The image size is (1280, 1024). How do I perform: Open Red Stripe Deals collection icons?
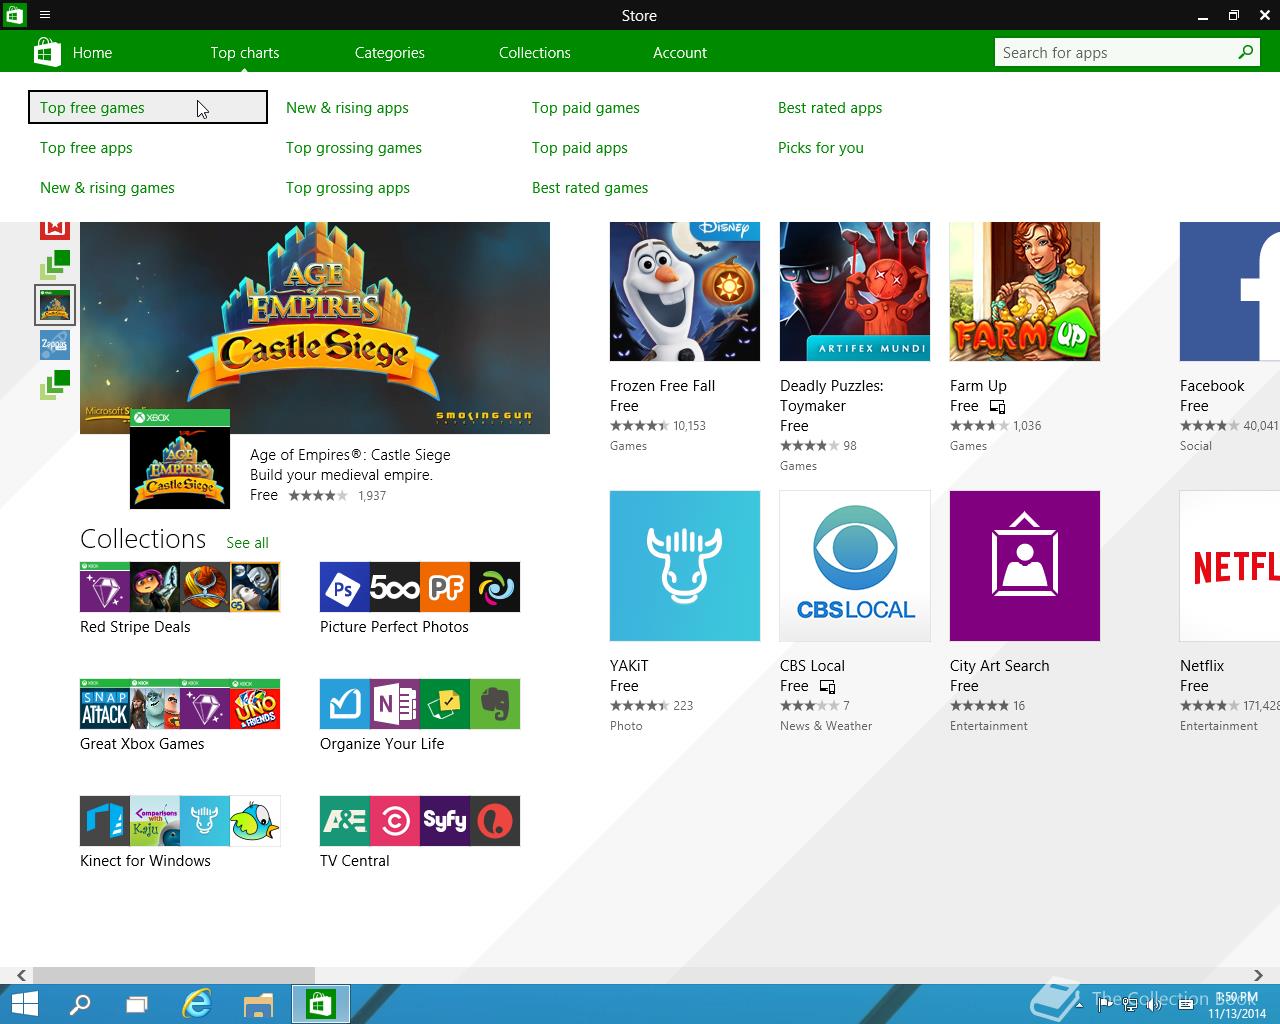tap(180, 587)
